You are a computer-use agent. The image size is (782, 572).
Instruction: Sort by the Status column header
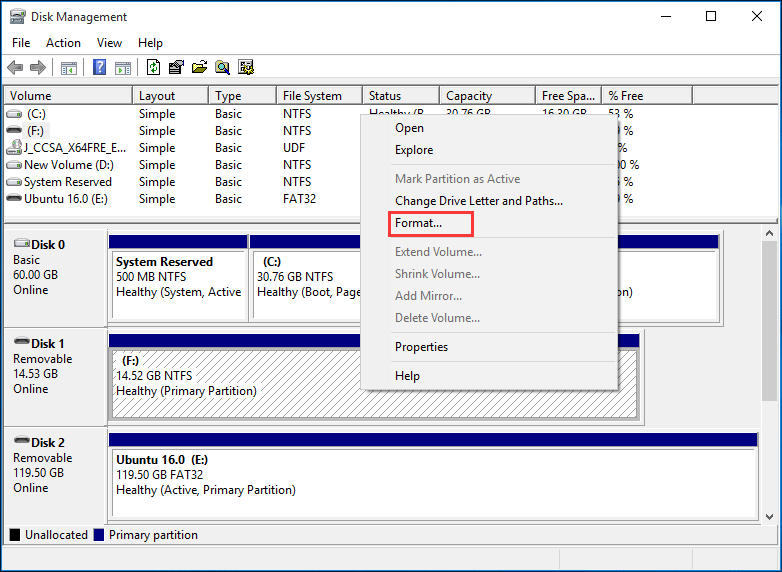(401, 96)
